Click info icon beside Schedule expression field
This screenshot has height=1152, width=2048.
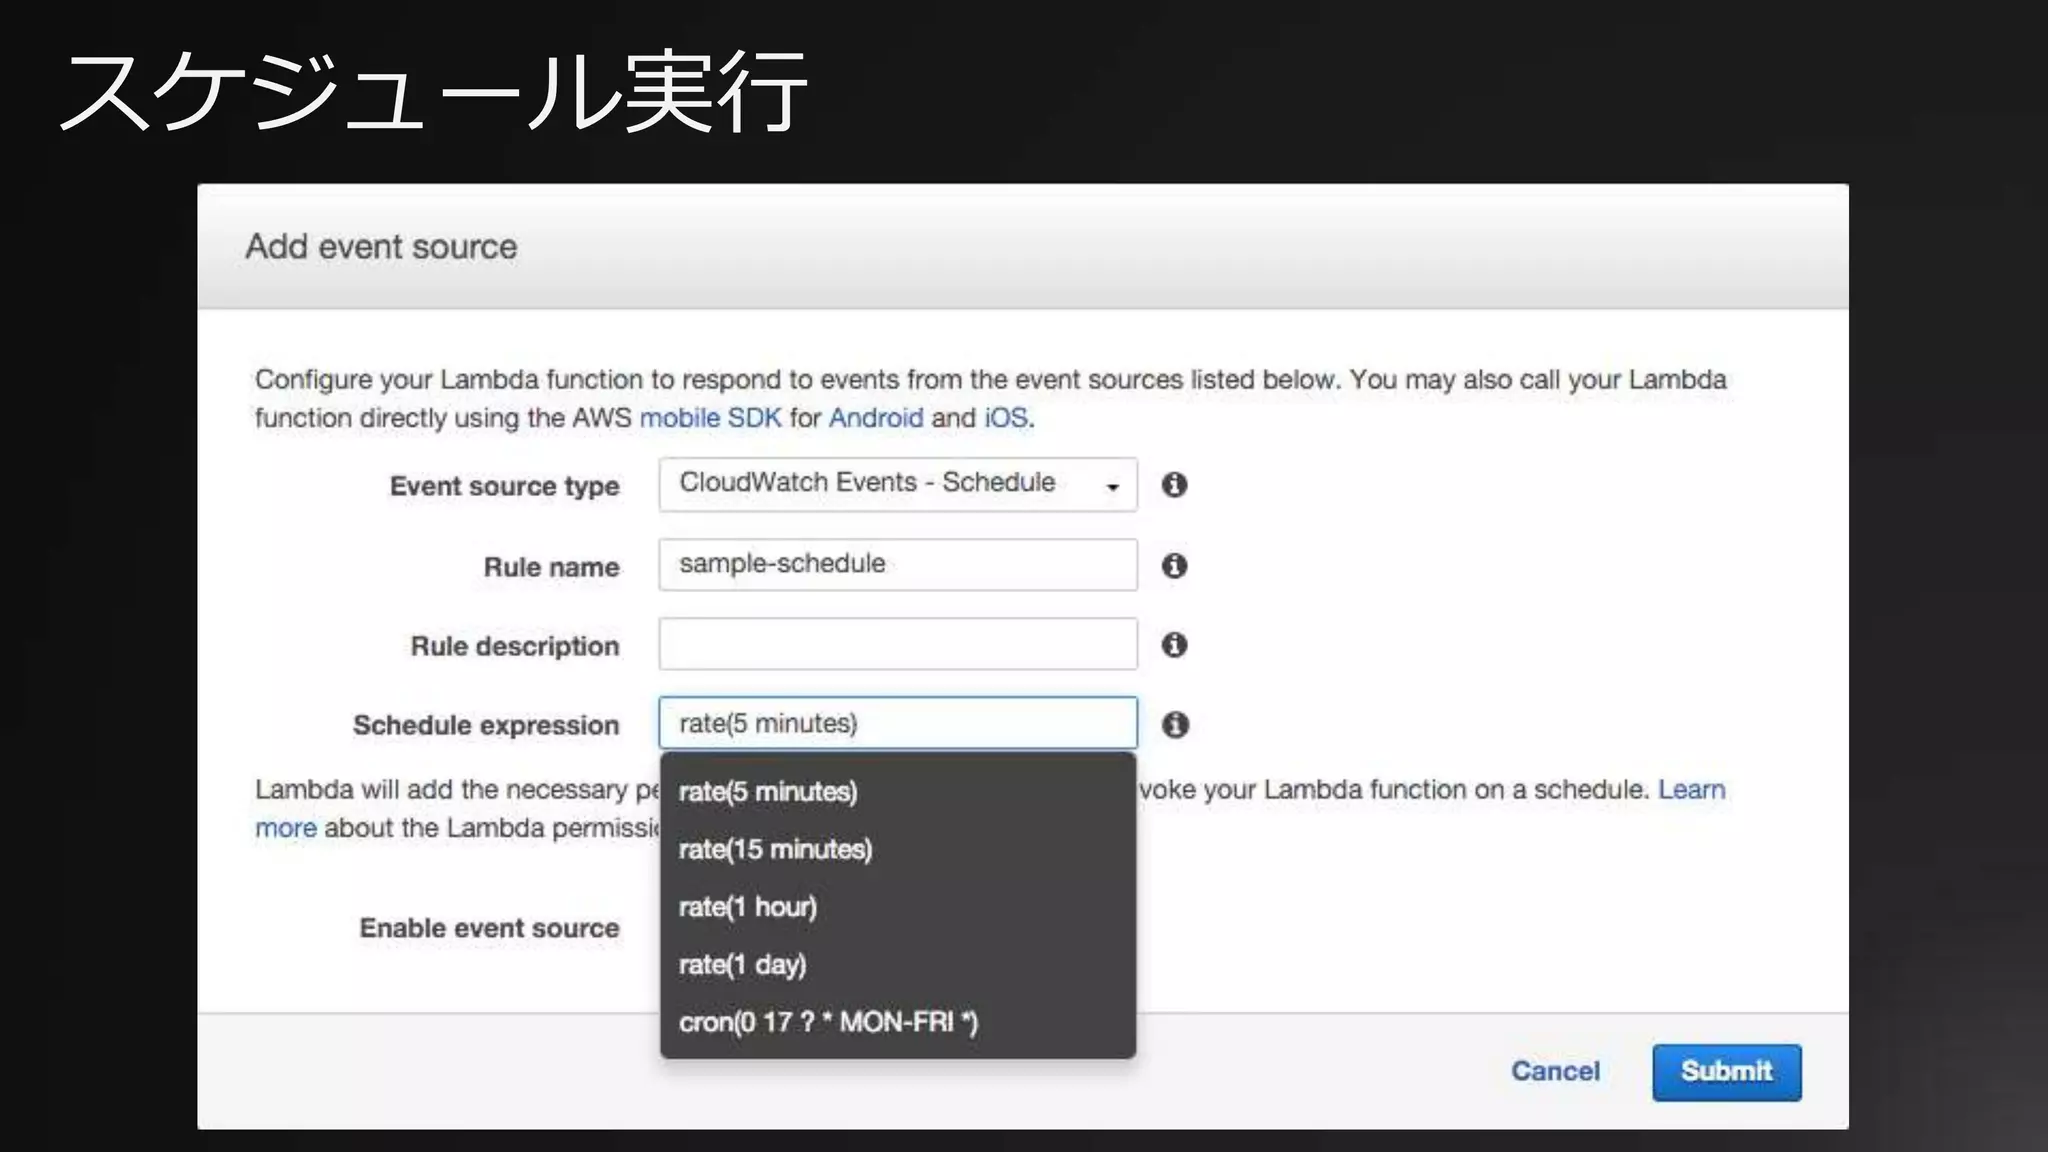coord(1175,724)
